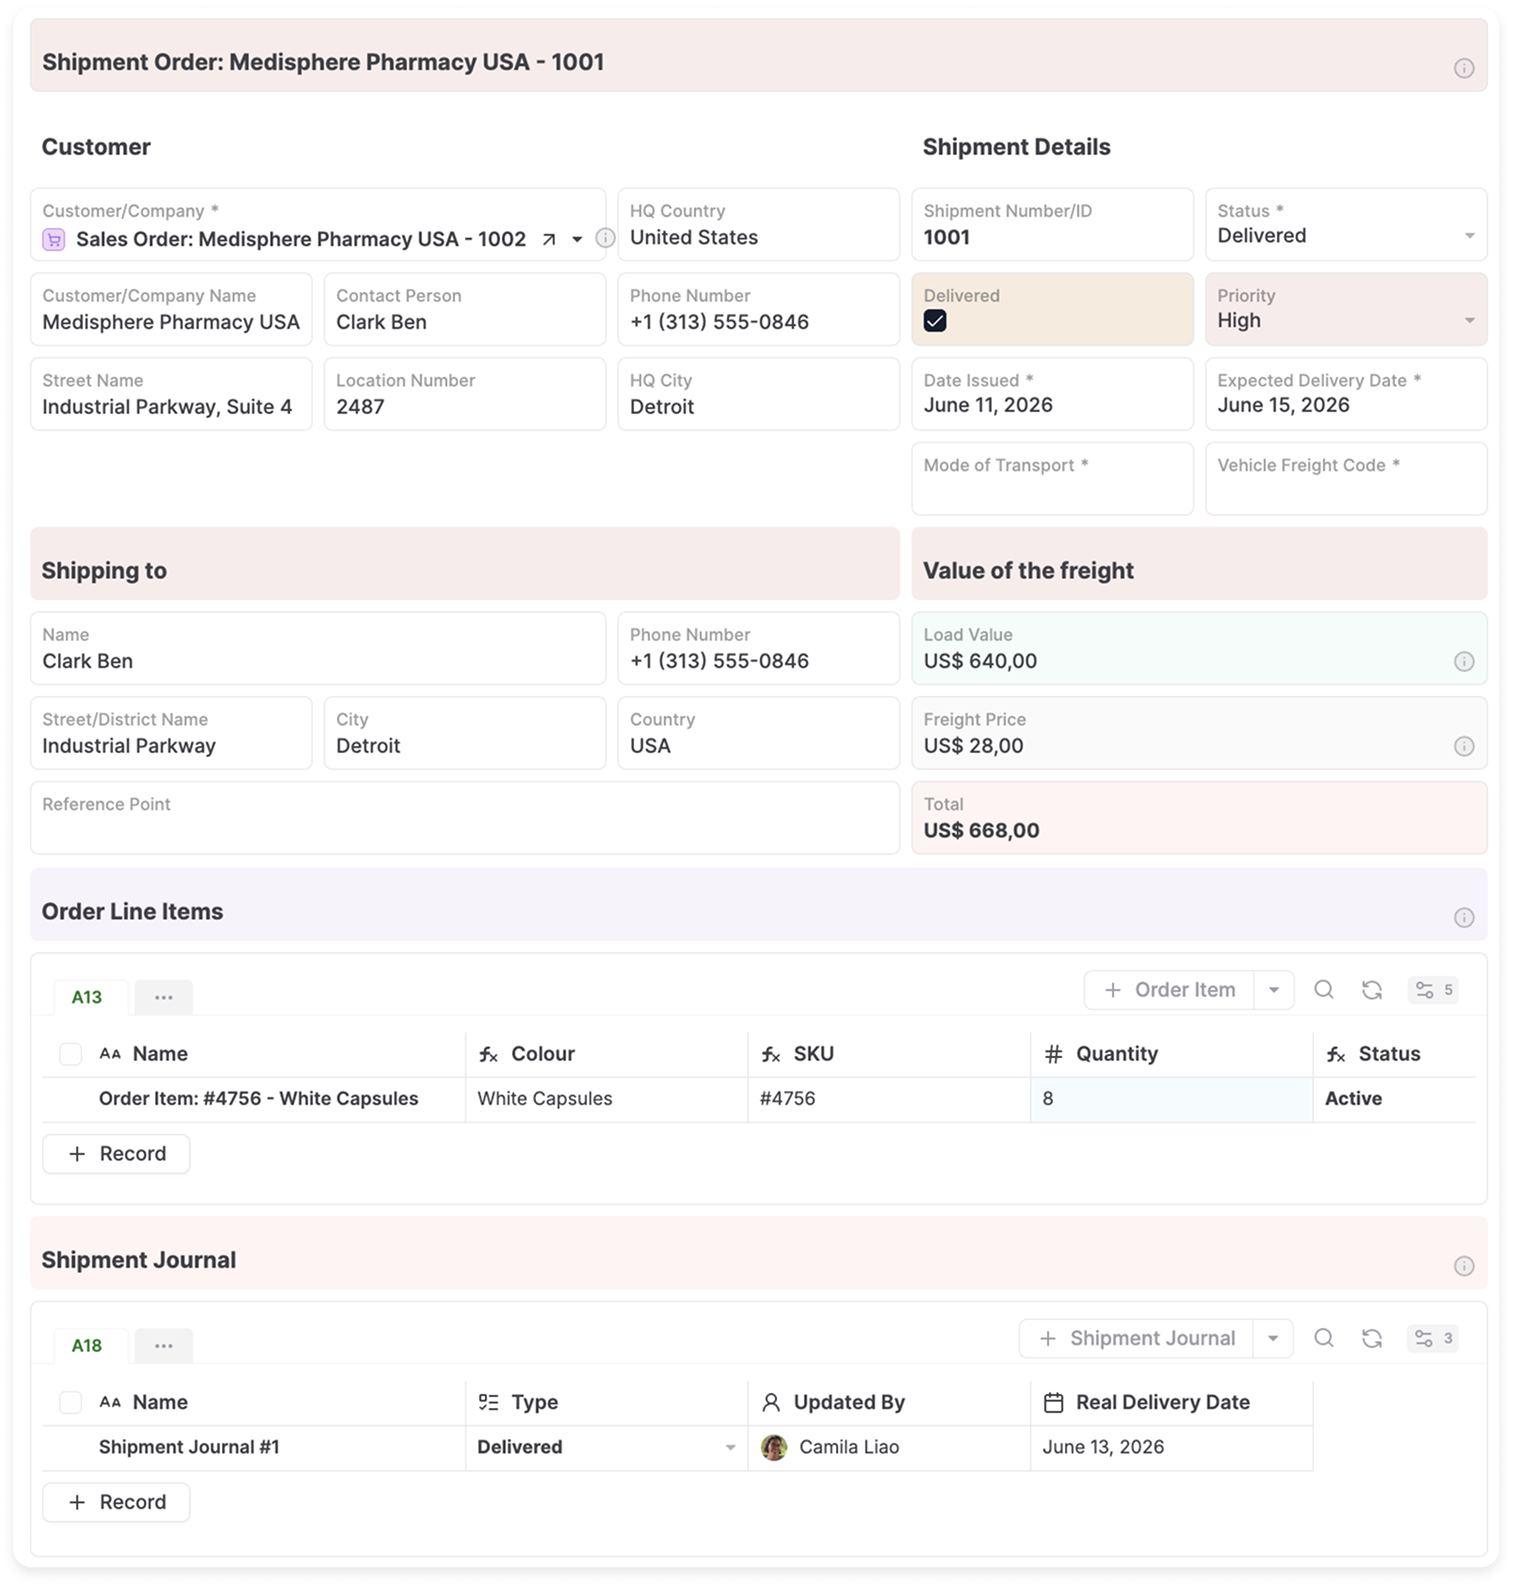Screen dimensions: 1513x1586
Task: Click the info icon in Order Line Items header
Action: 1463,917
